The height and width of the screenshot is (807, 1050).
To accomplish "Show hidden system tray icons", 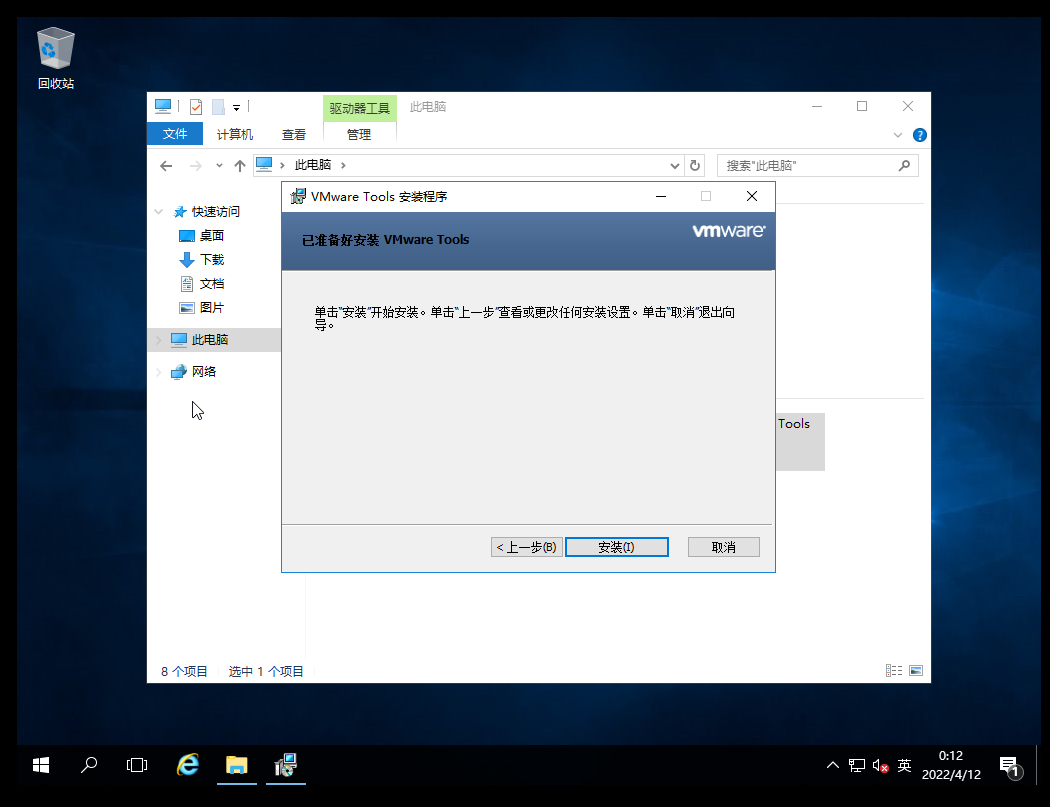I will [x=832, y=765].
